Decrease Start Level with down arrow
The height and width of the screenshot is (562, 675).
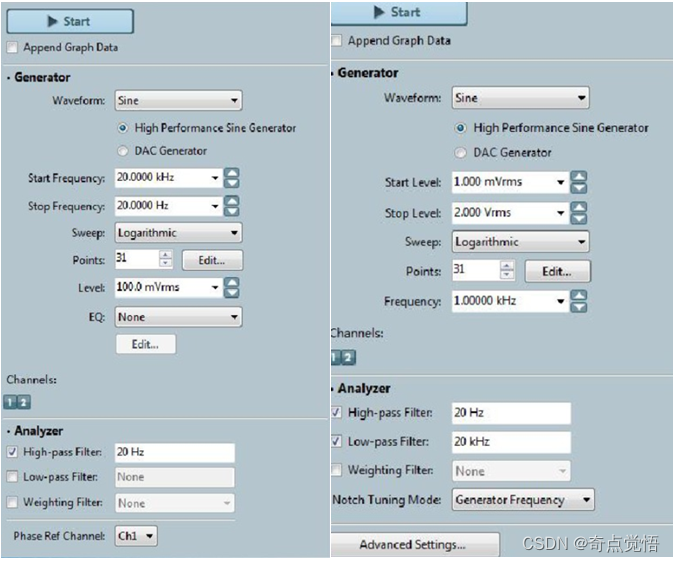[579, 188]
